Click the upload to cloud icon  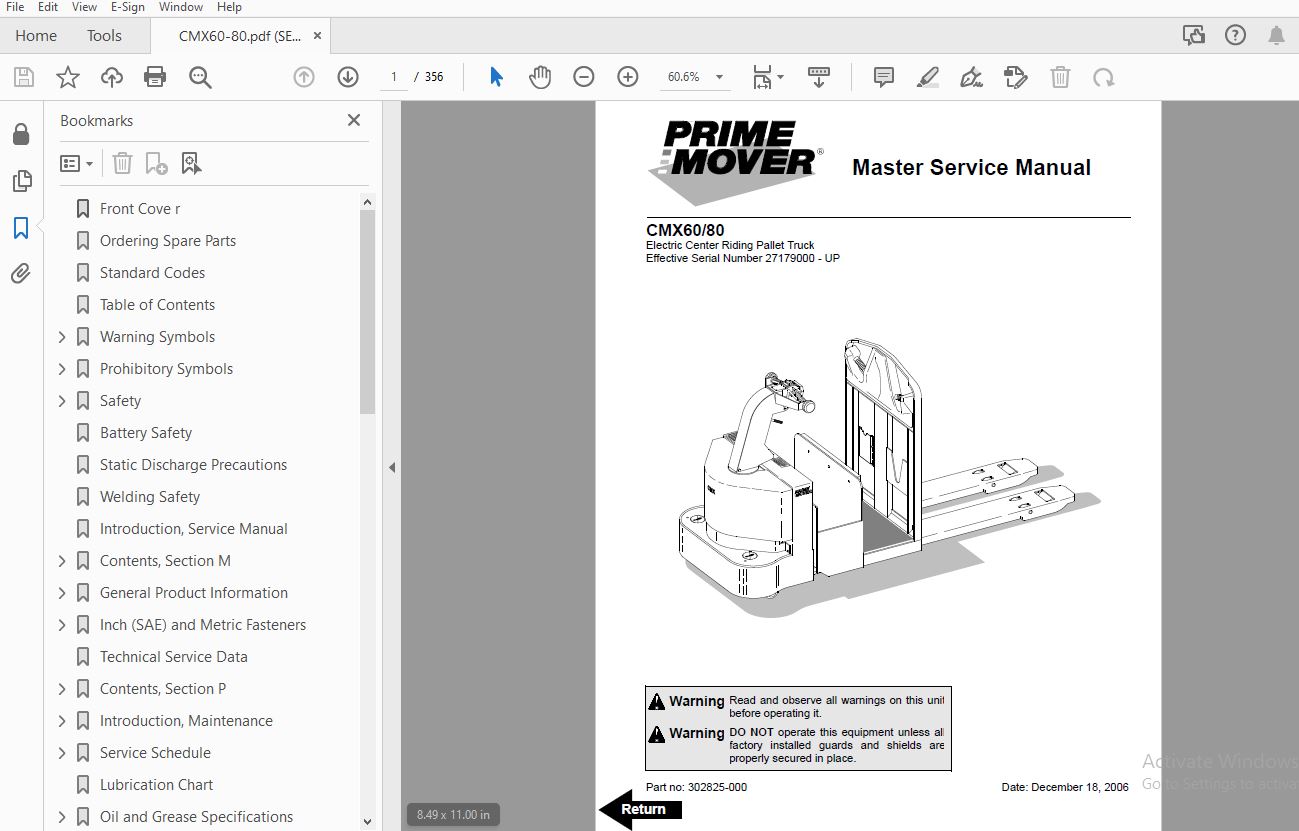tap(112, 77)
